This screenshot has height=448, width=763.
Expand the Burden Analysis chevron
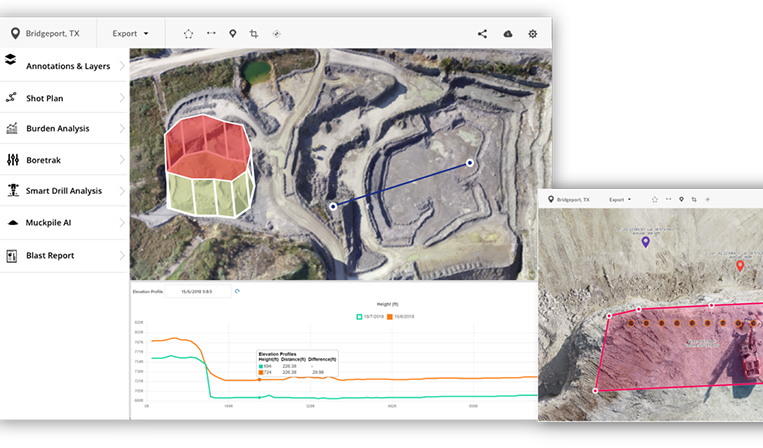tap(122, 128)
